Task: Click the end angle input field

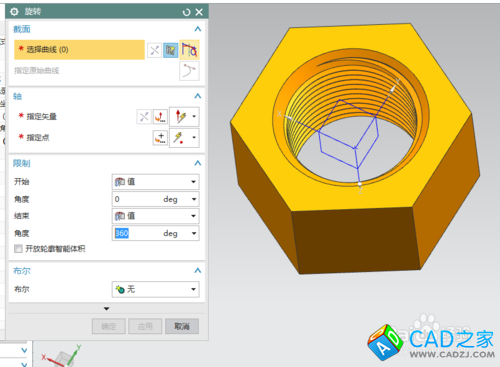Action: 156,233
